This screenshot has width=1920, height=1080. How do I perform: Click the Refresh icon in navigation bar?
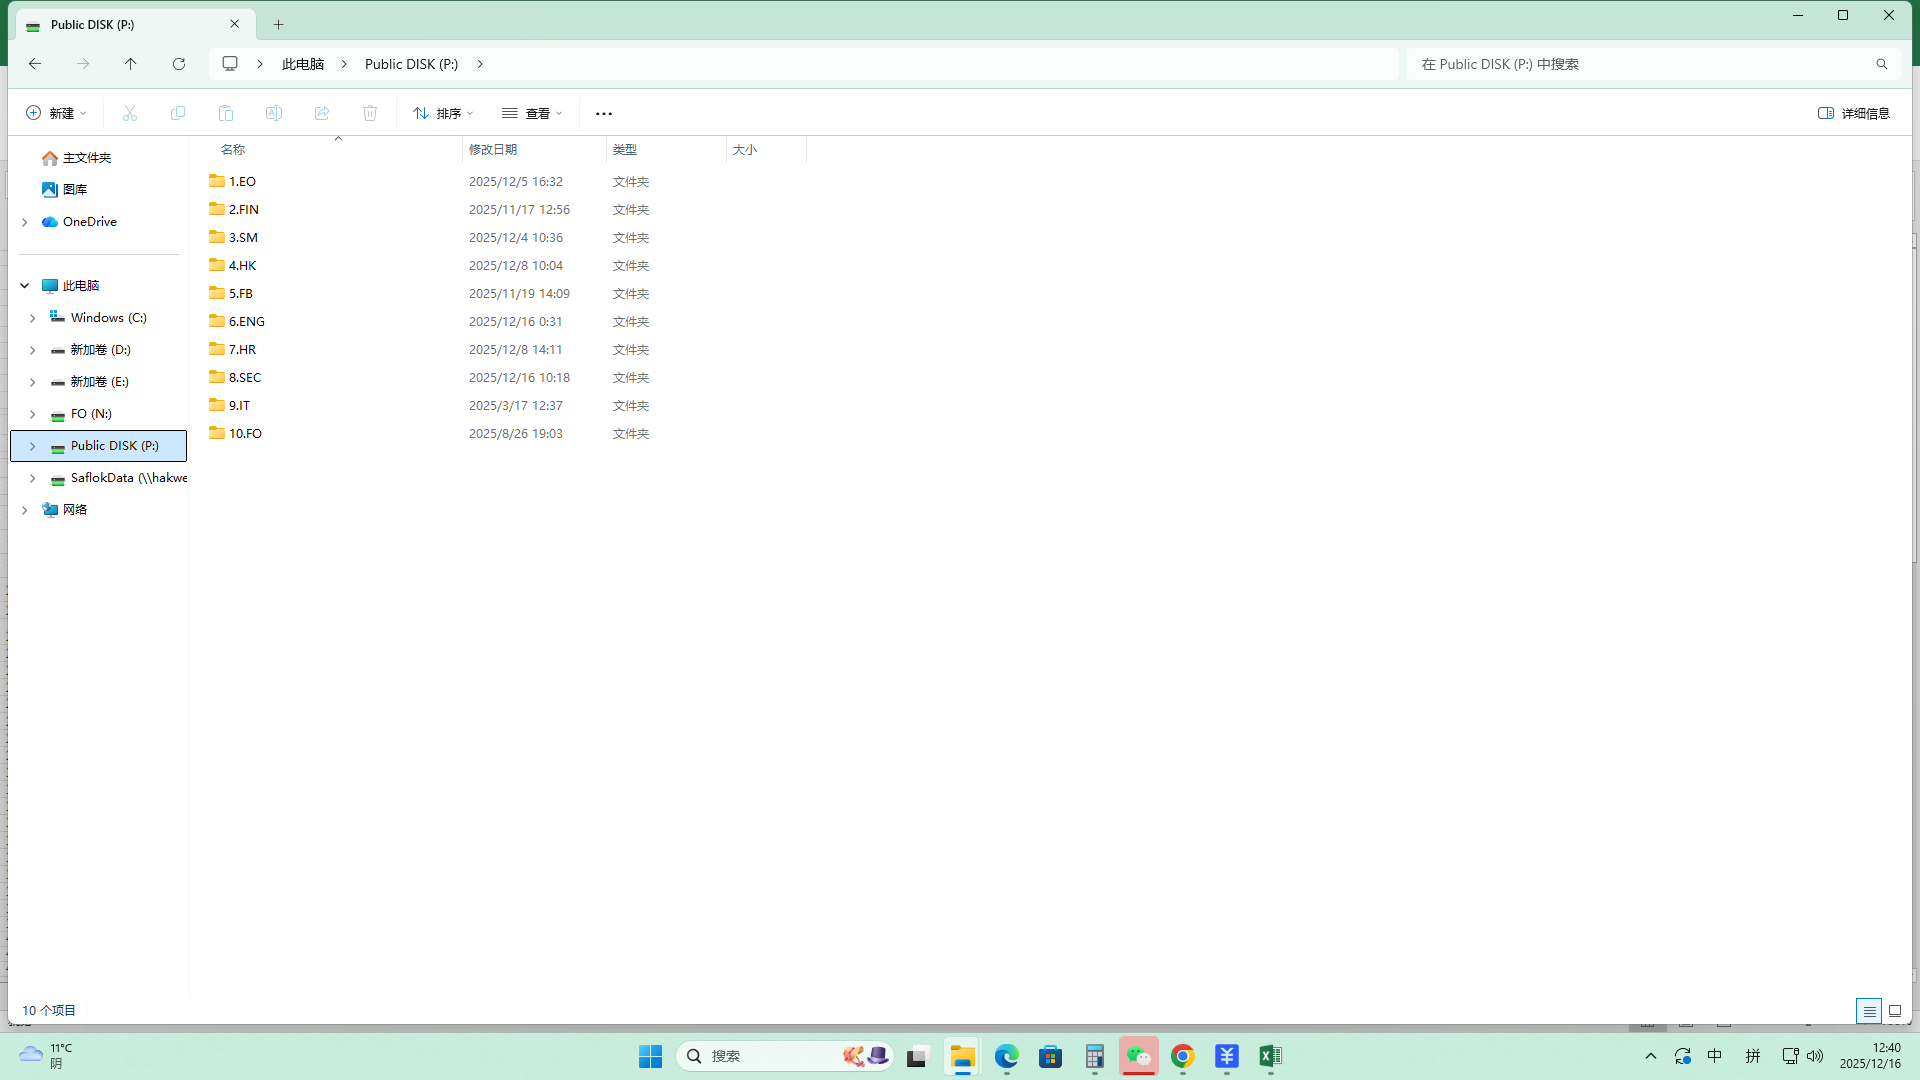pos(179,64)
